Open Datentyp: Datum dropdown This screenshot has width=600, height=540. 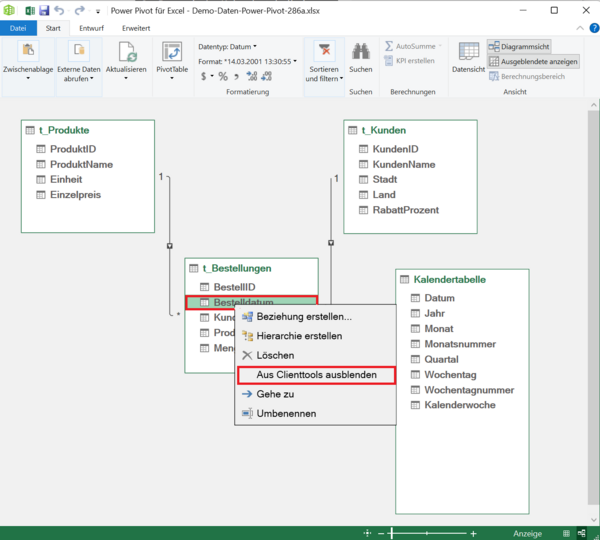227,46
